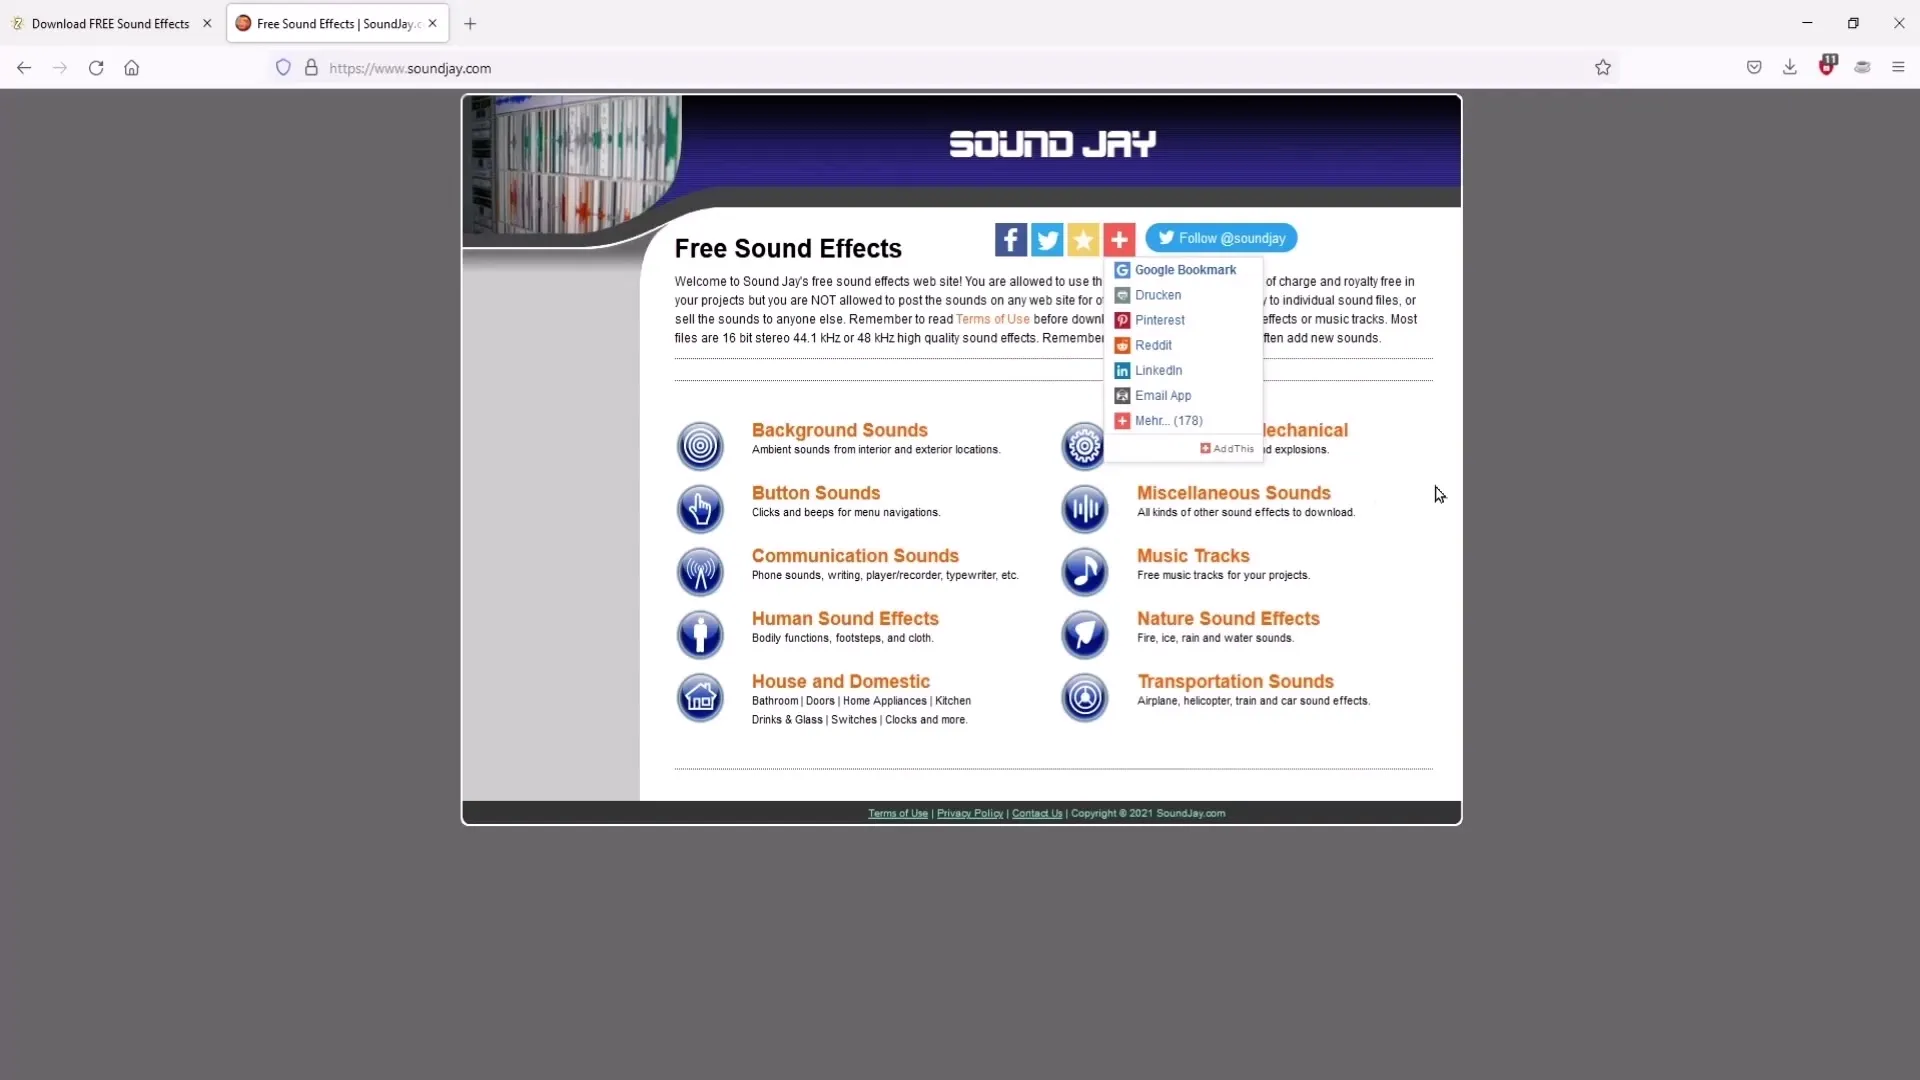This screenshot has height=1080, width=1920.
Task: Click the Facebook share icon
Action: tap(1010, 239)
